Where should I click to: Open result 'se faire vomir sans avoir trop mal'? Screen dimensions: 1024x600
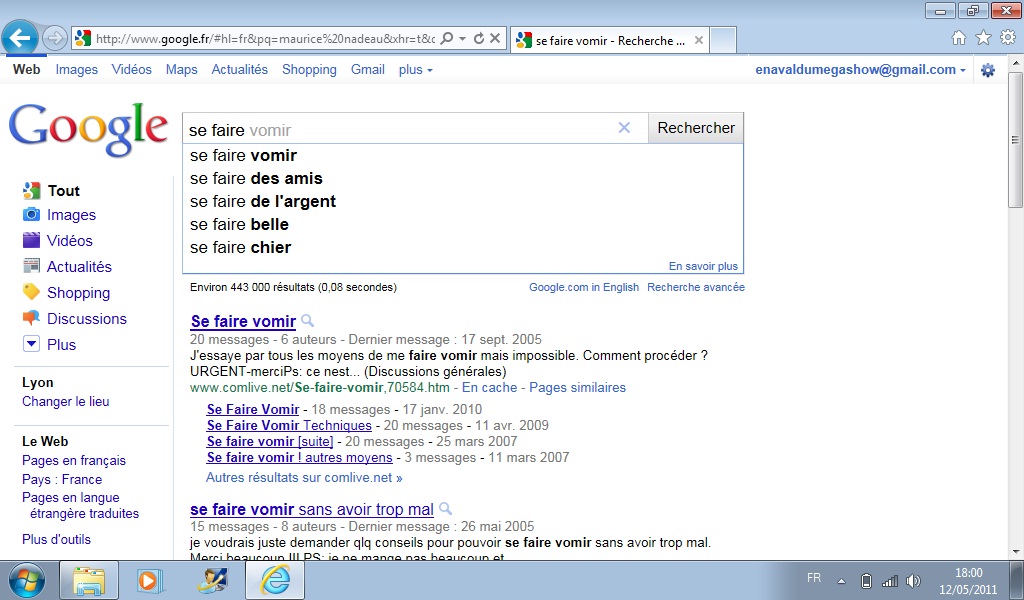click(x=312, y=509)
